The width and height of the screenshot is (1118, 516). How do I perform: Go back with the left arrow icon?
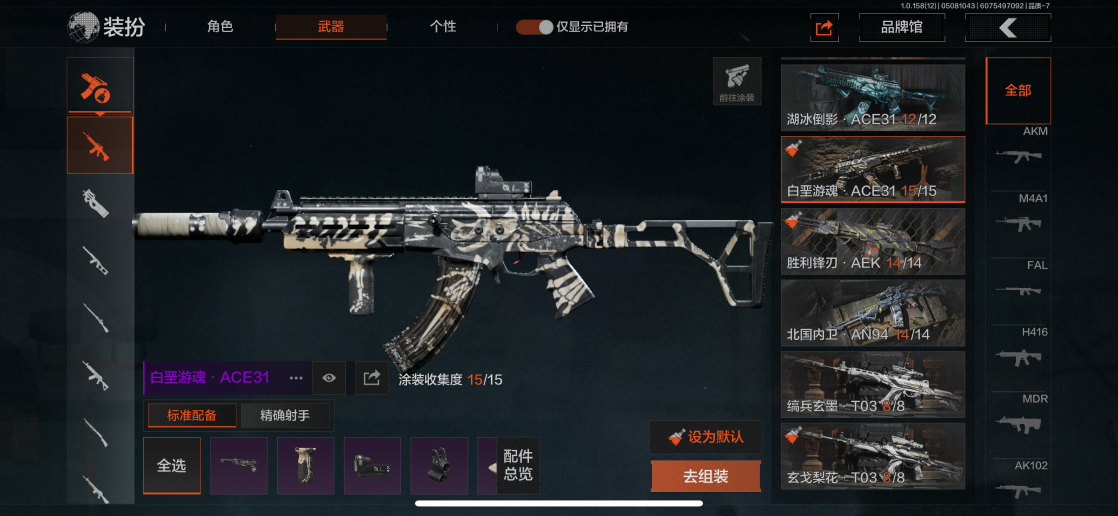tap(1007, 28)
